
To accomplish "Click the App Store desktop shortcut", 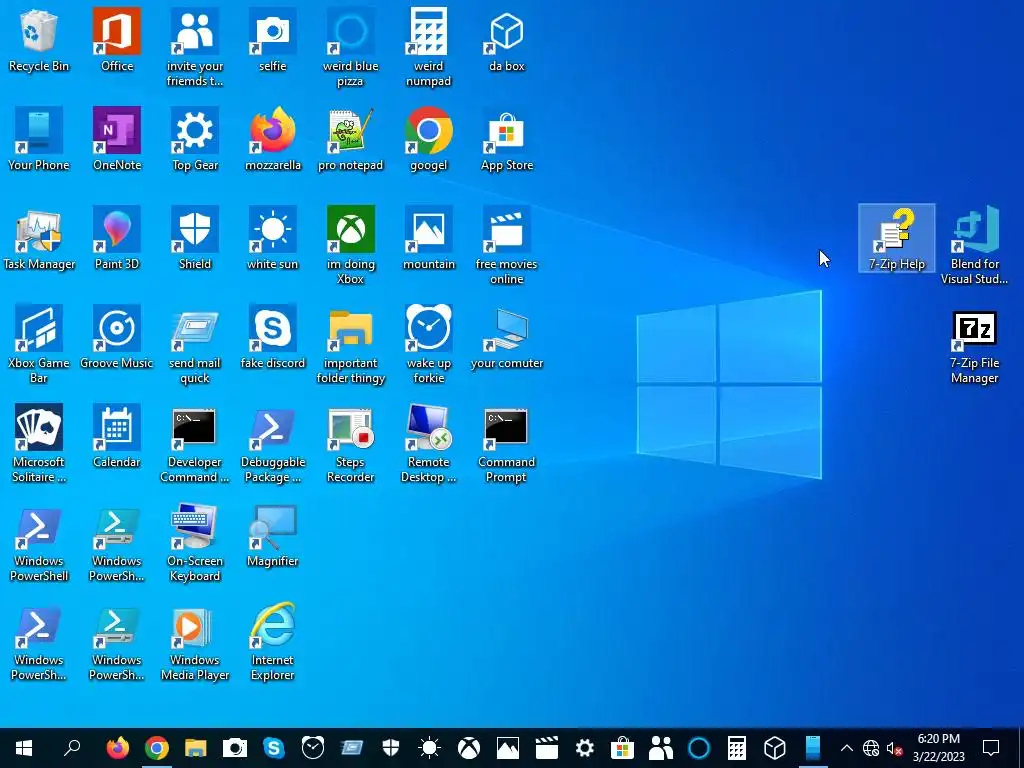I will pyautogui.click(x=507, y=140).
